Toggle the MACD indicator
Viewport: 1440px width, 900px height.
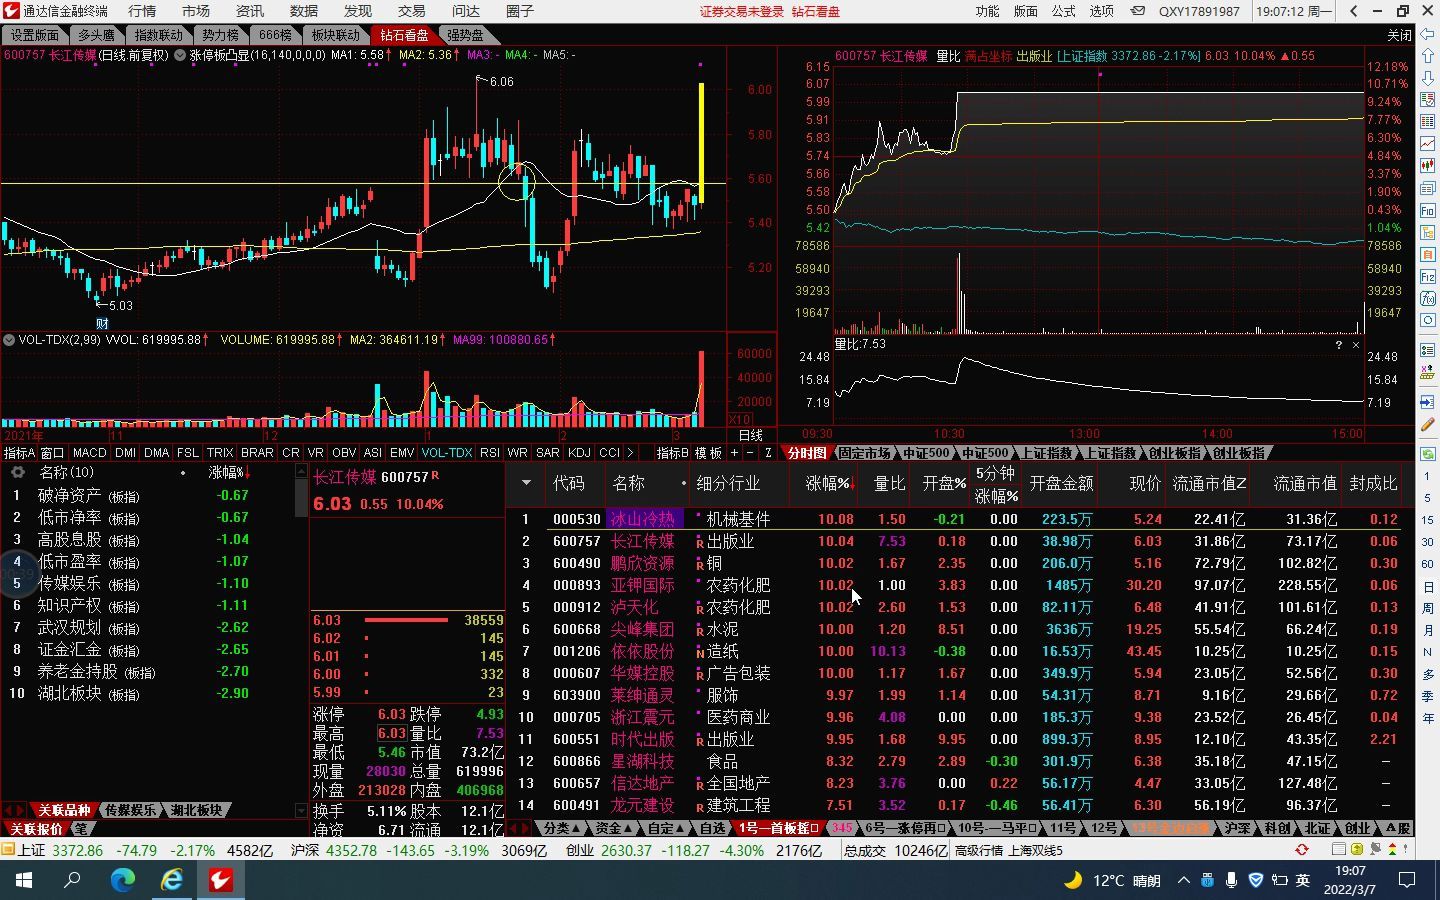click(90, 452)
